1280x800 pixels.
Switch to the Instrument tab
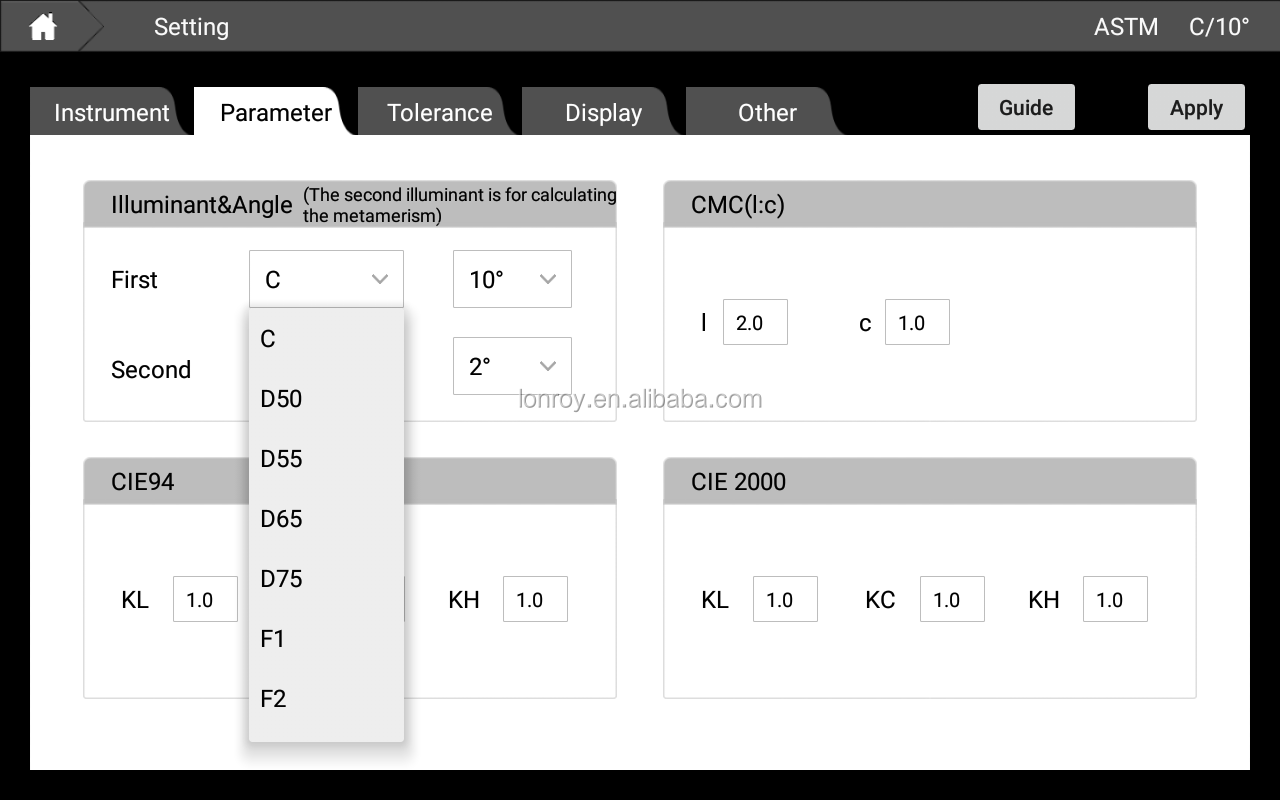(110, 112)
